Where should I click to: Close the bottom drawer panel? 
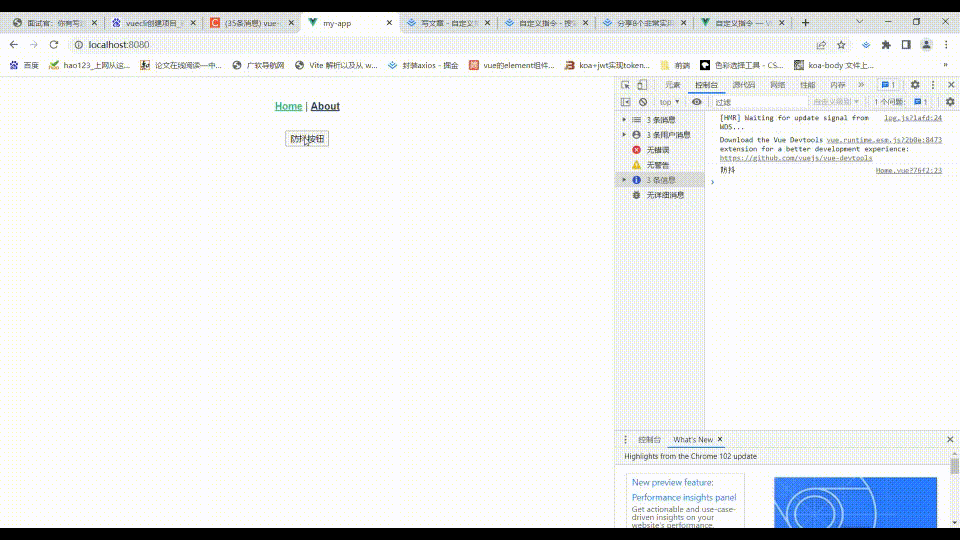click(x=950, y=440)
